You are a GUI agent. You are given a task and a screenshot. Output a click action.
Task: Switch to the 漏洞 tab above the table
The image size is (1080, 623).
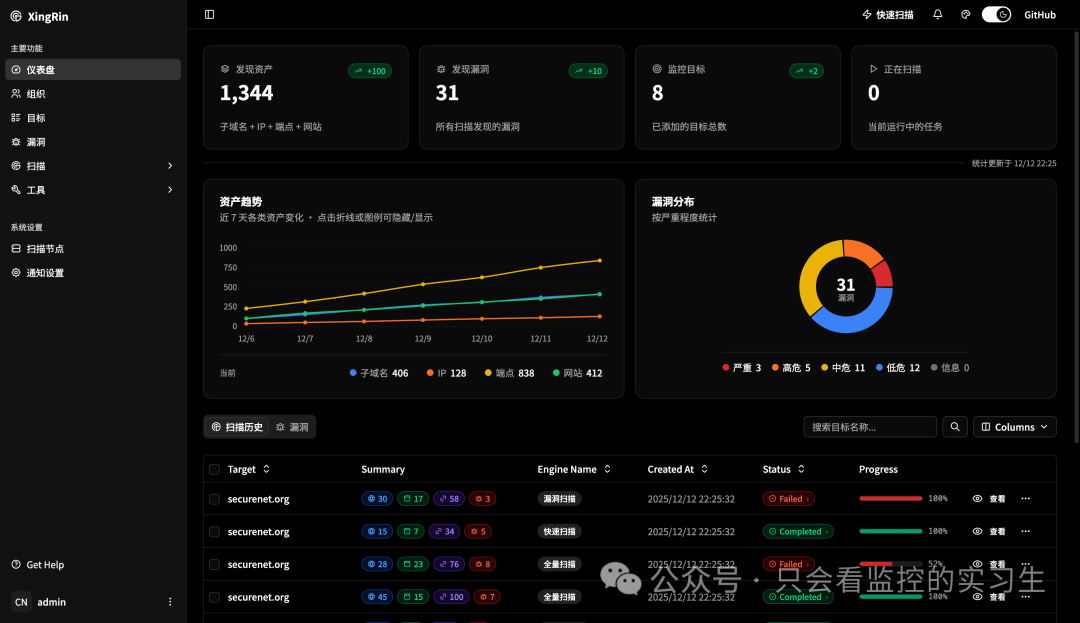tap(292, 427)
